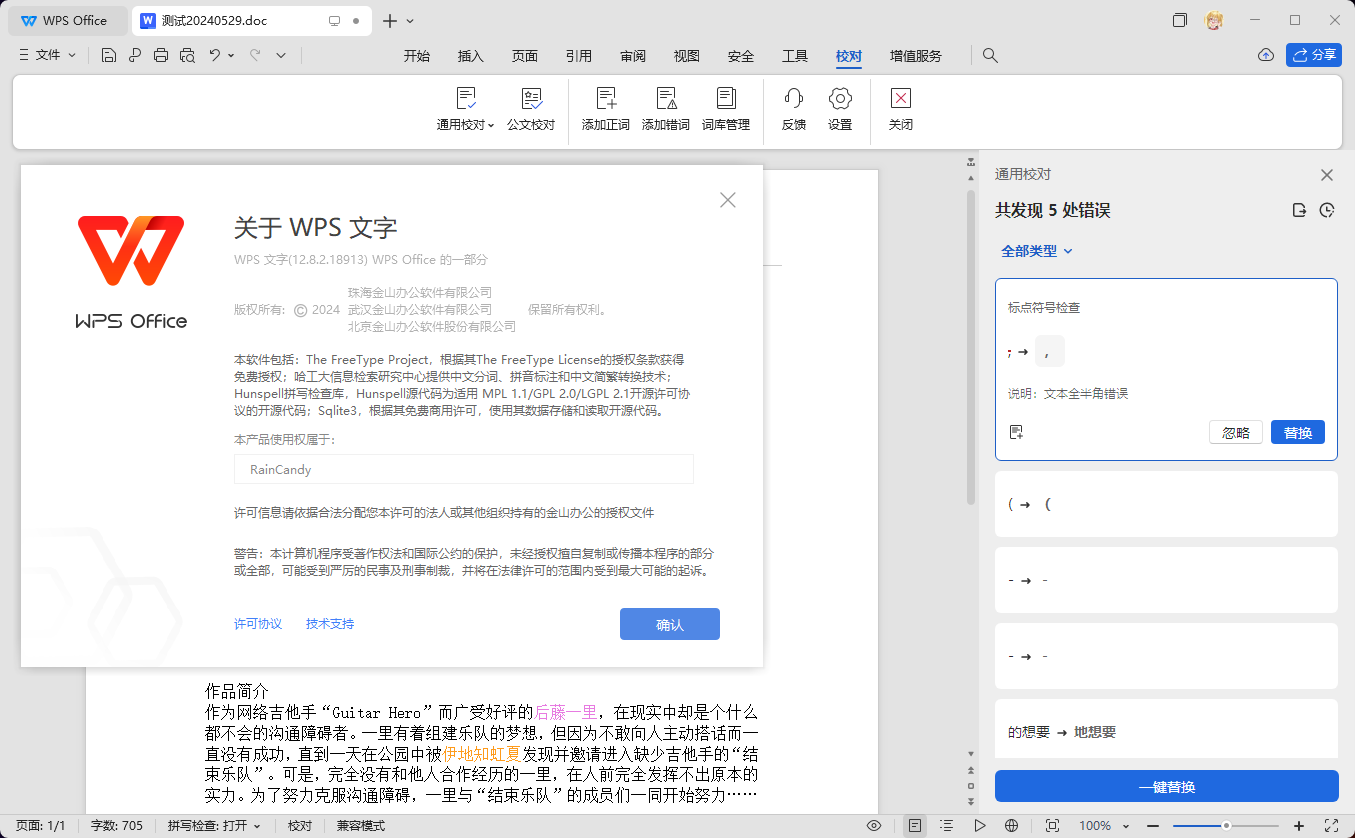Expand the 全部类型 filter dropdown
This screenshot has height=838, width=1355.
(1037, 251)
